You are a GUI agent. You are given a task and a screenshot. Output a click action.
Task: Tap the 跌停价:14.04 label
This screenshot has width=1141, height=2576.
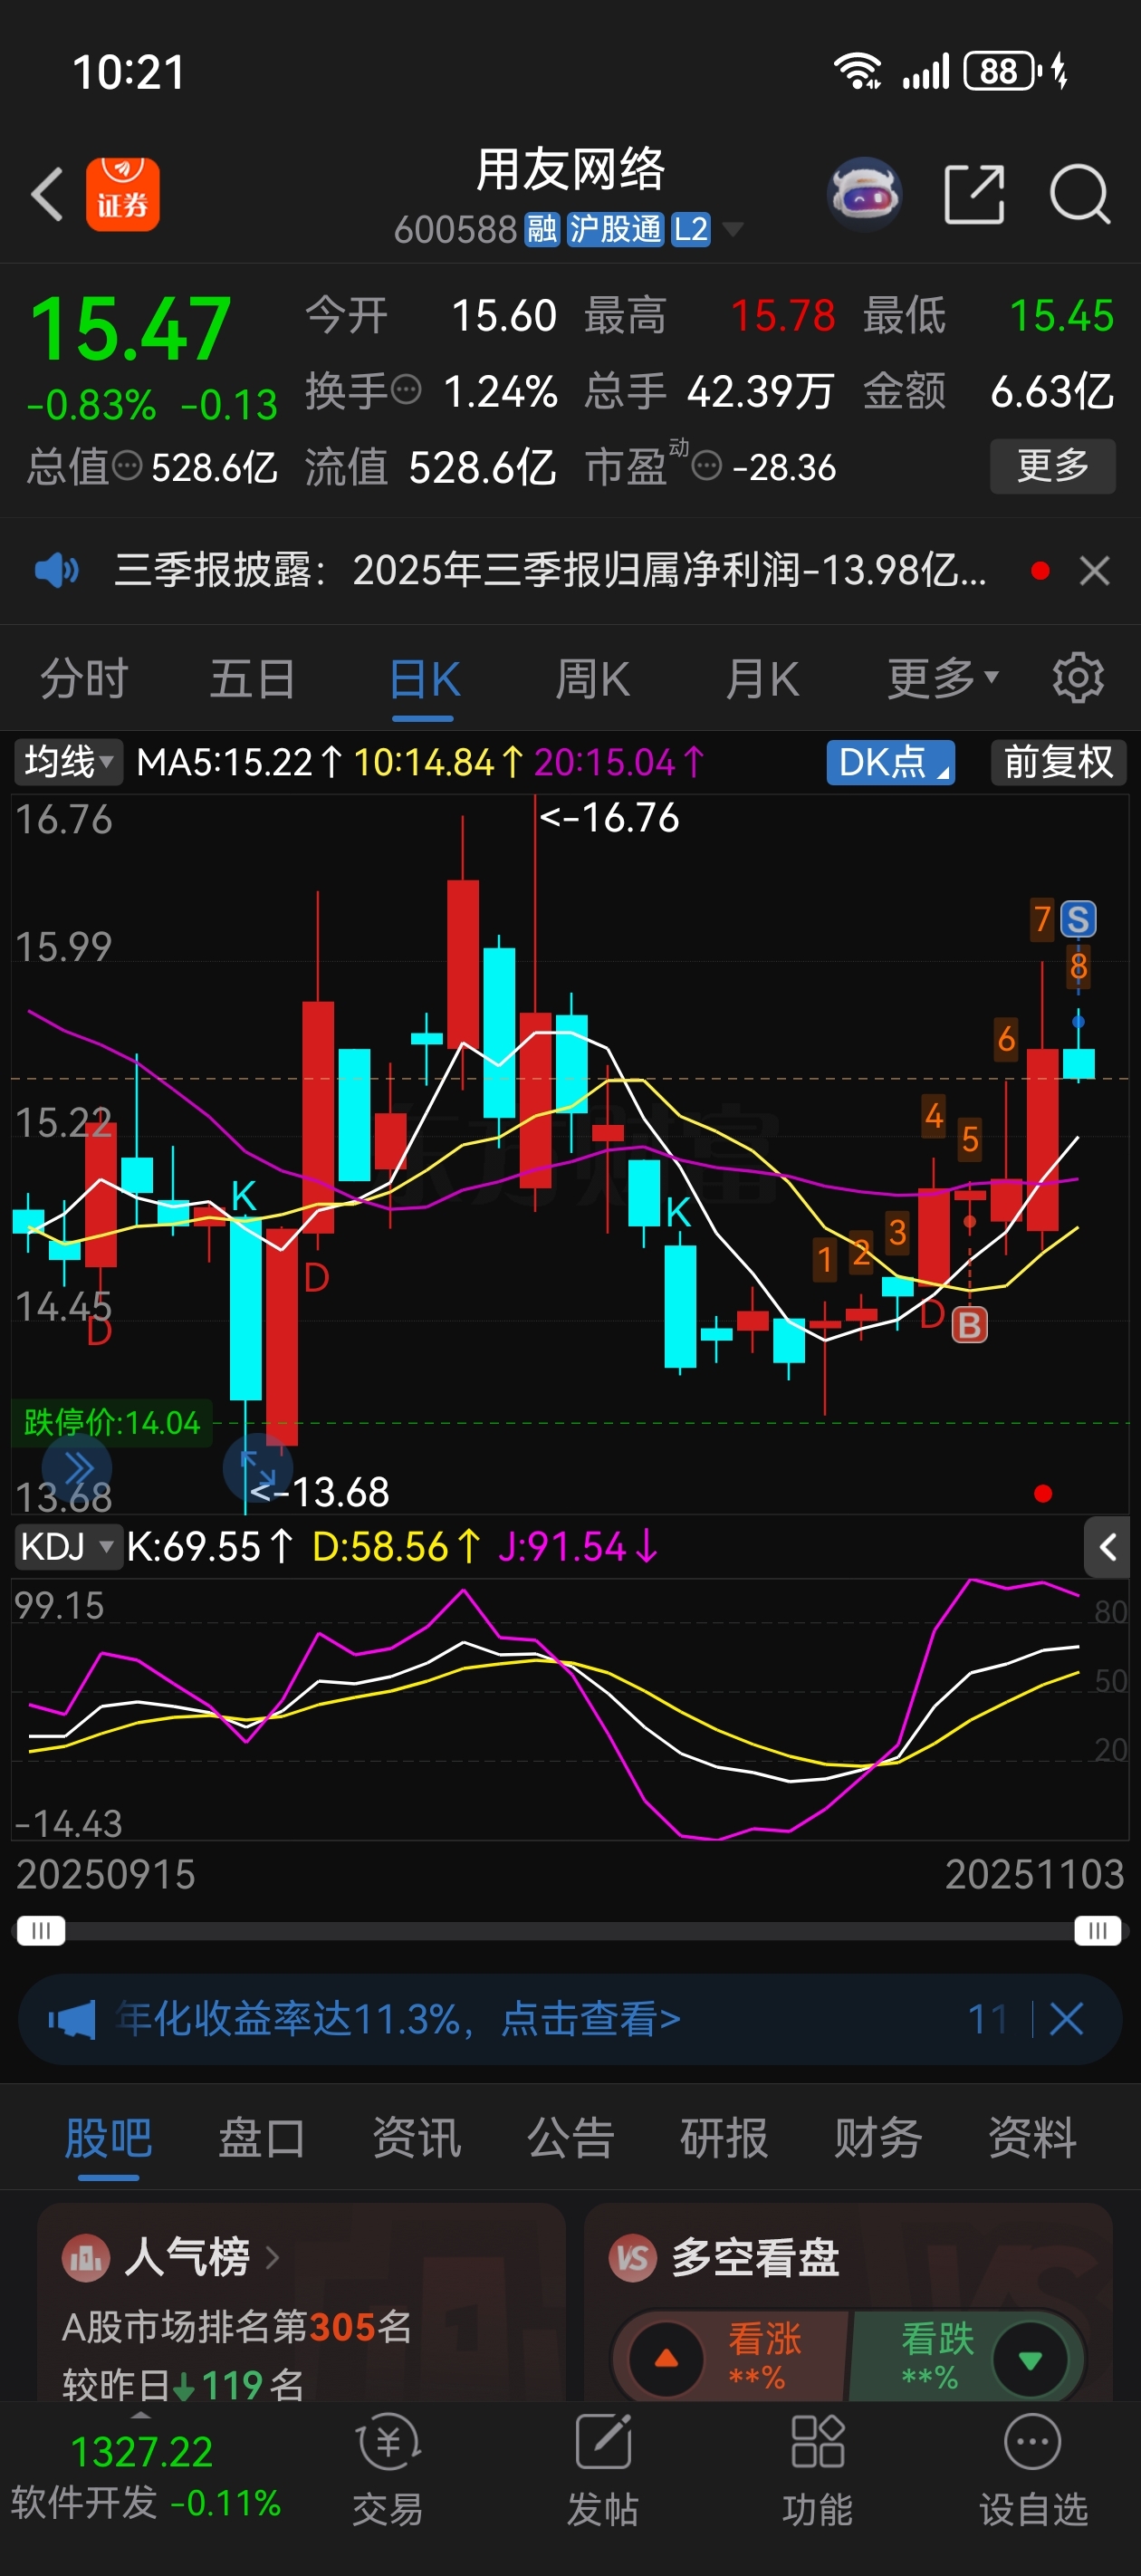click(111, 1422)
